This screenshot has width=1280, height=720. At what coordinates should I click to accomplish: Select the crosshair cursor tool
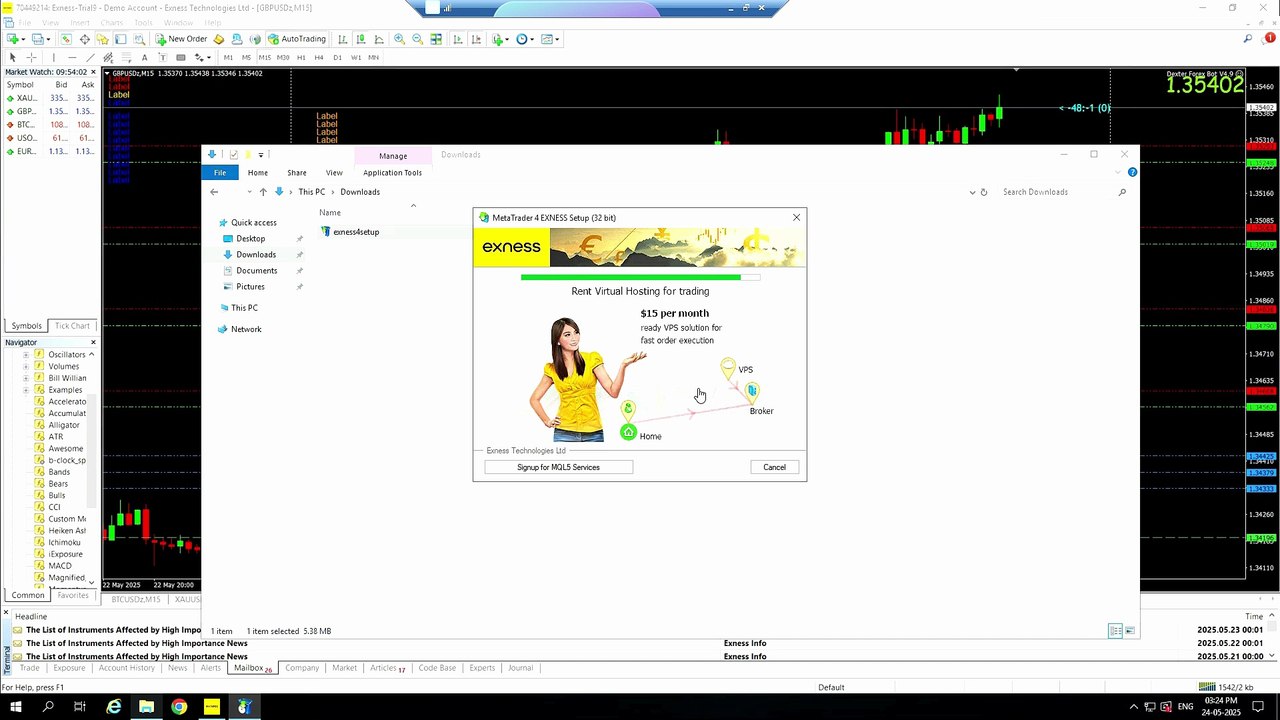coord(31,57)
